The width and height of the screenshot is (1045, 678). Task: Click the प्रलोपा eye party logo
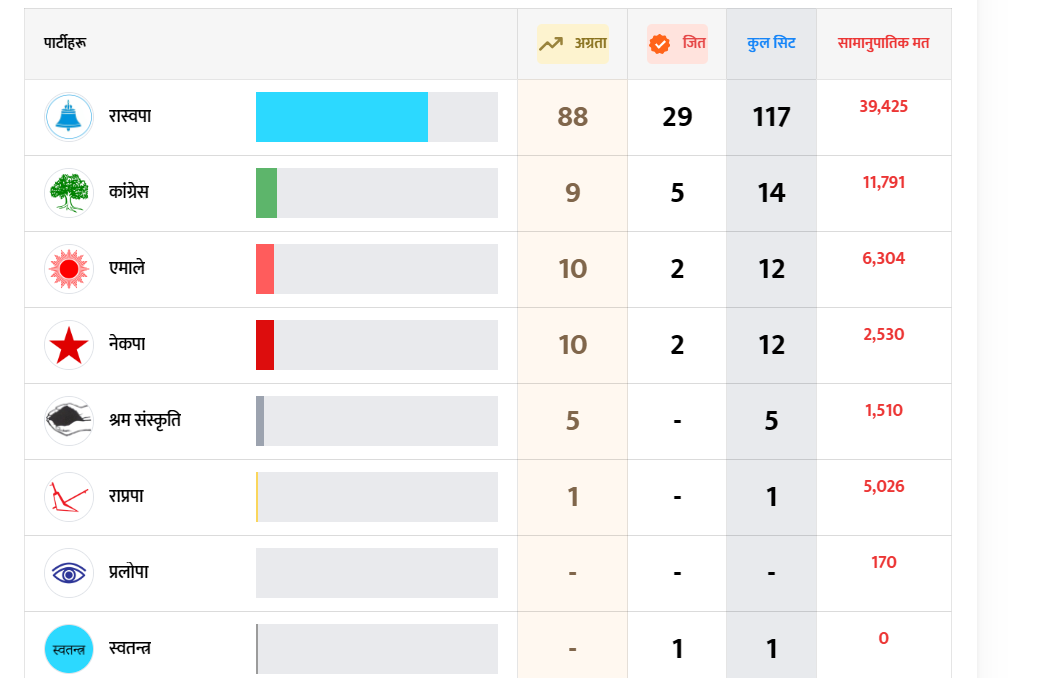click(69, 573)
